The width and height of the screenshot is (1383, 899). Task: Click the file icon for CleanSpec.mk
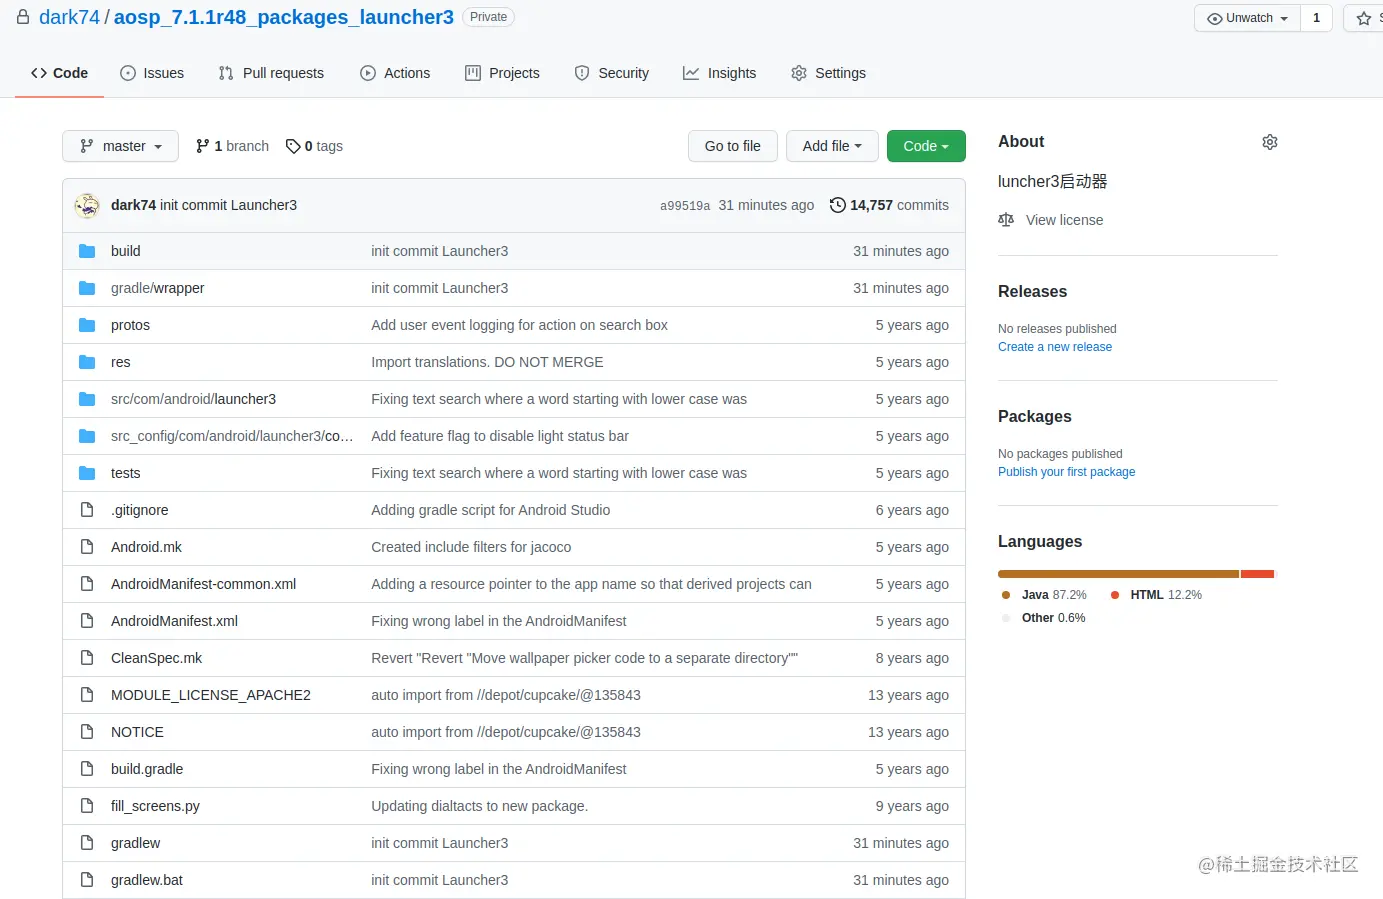[87, 658]
